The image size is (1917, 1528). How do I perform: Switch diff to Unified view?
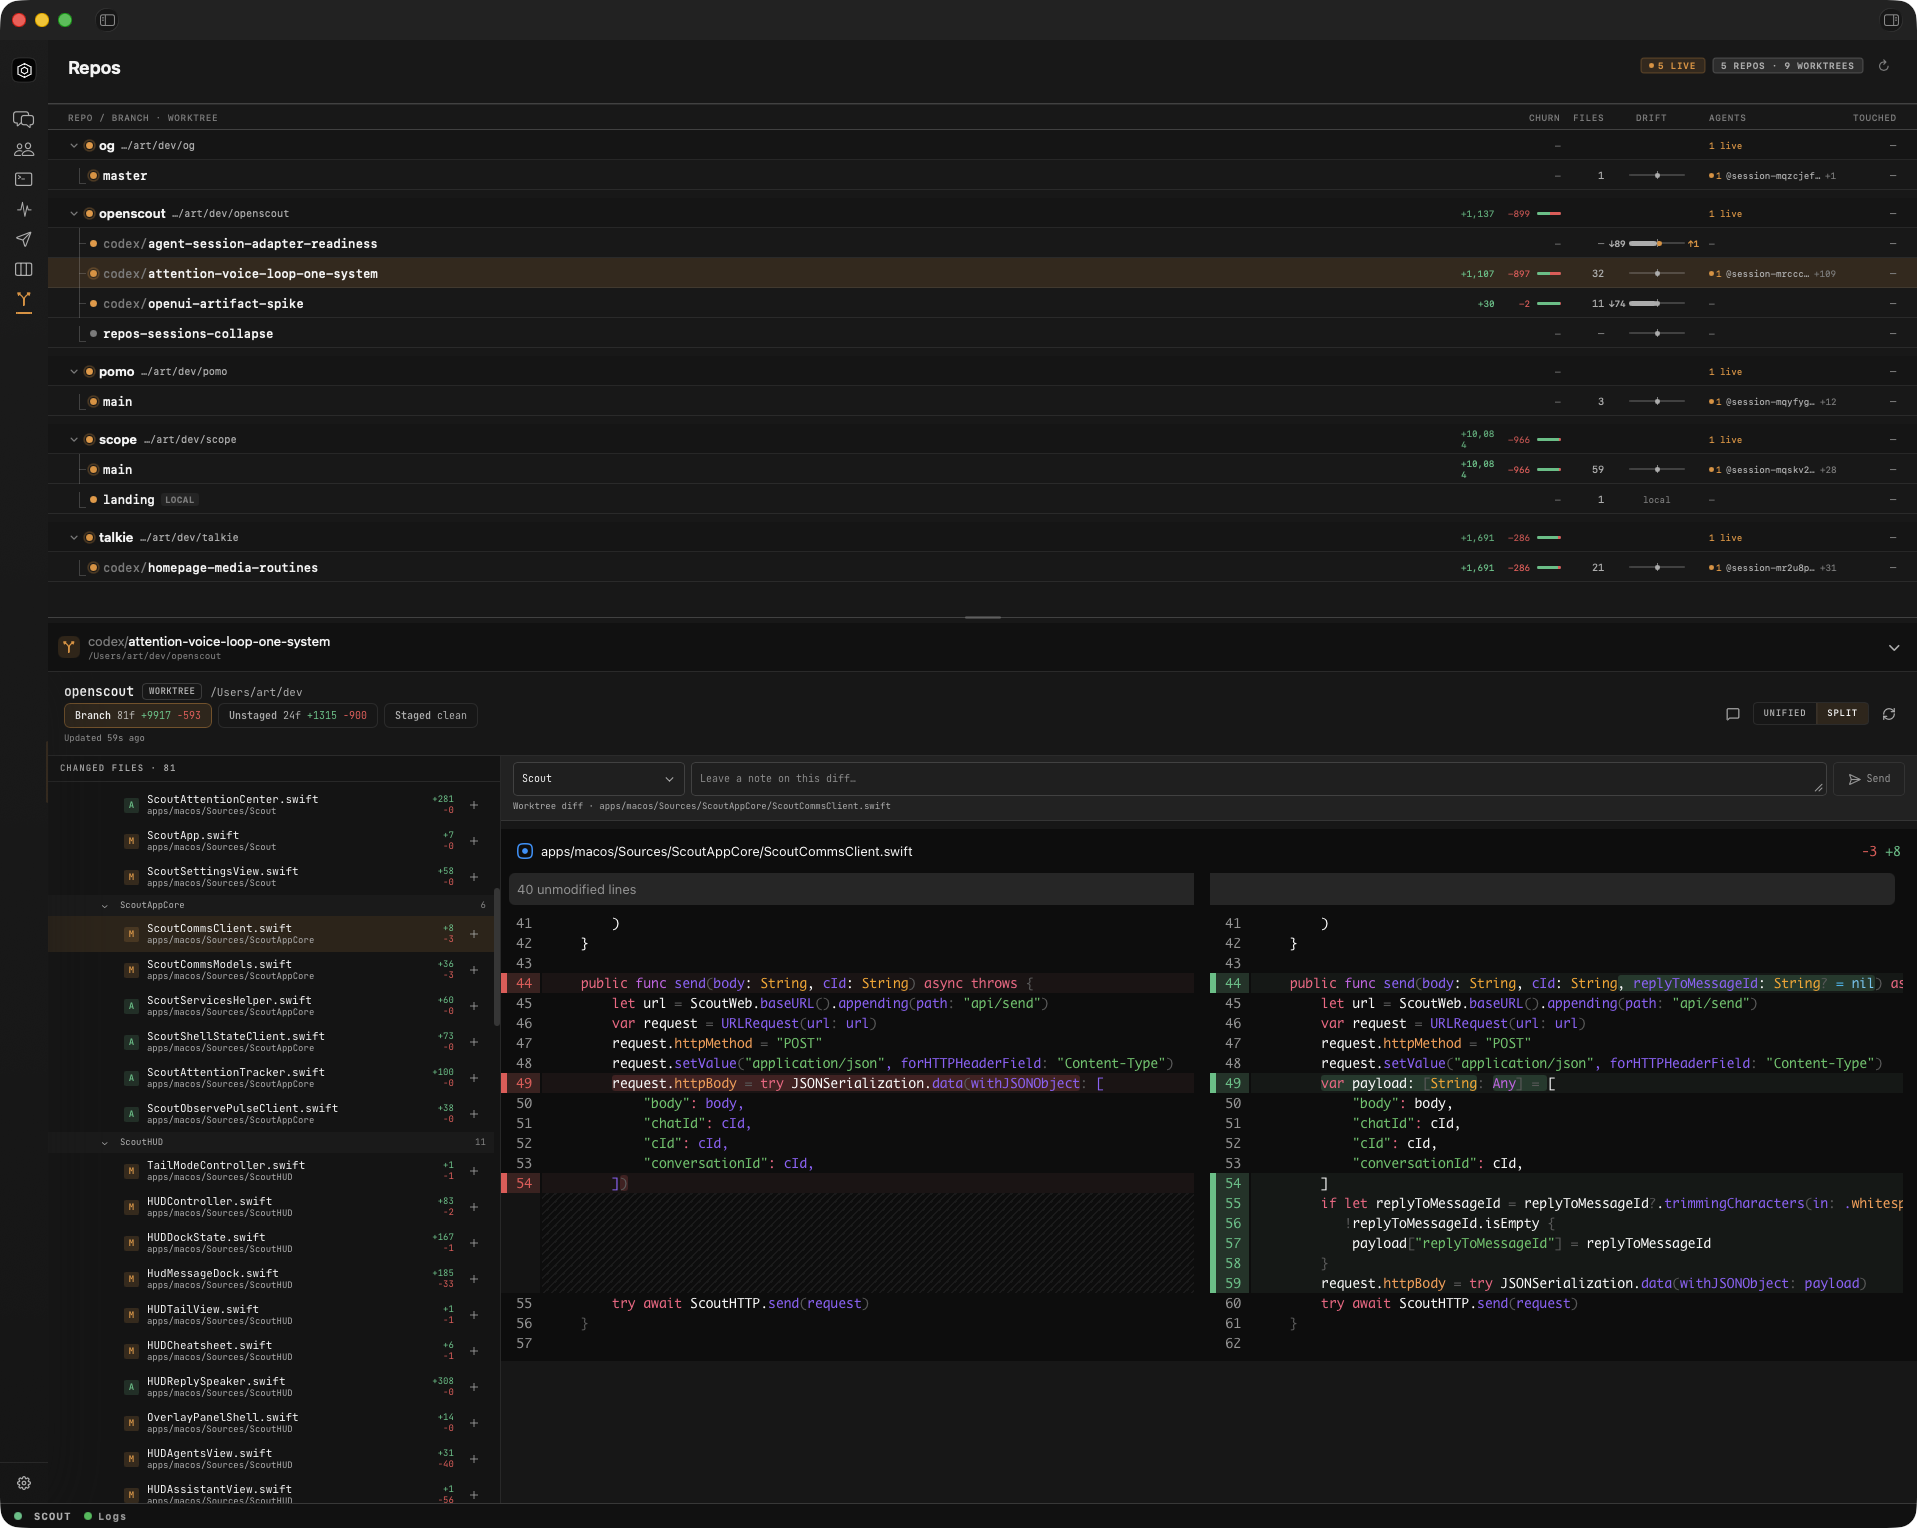[1784, 714]
